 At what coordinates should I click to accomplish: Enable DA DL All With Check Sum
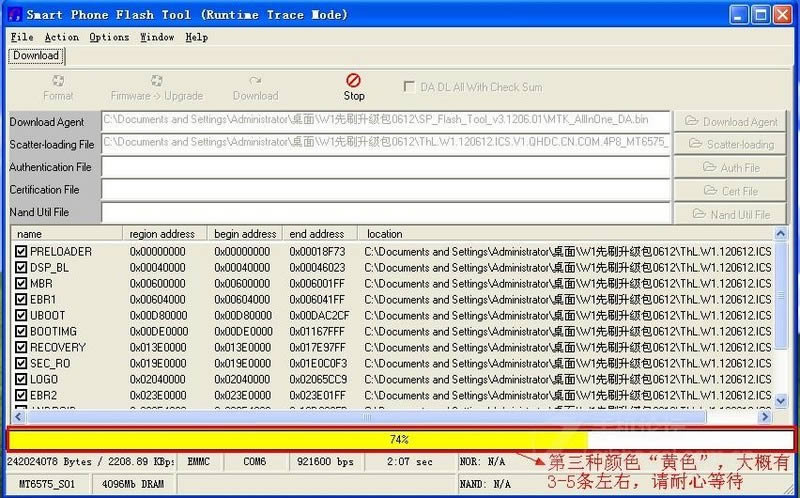[409, 87]
